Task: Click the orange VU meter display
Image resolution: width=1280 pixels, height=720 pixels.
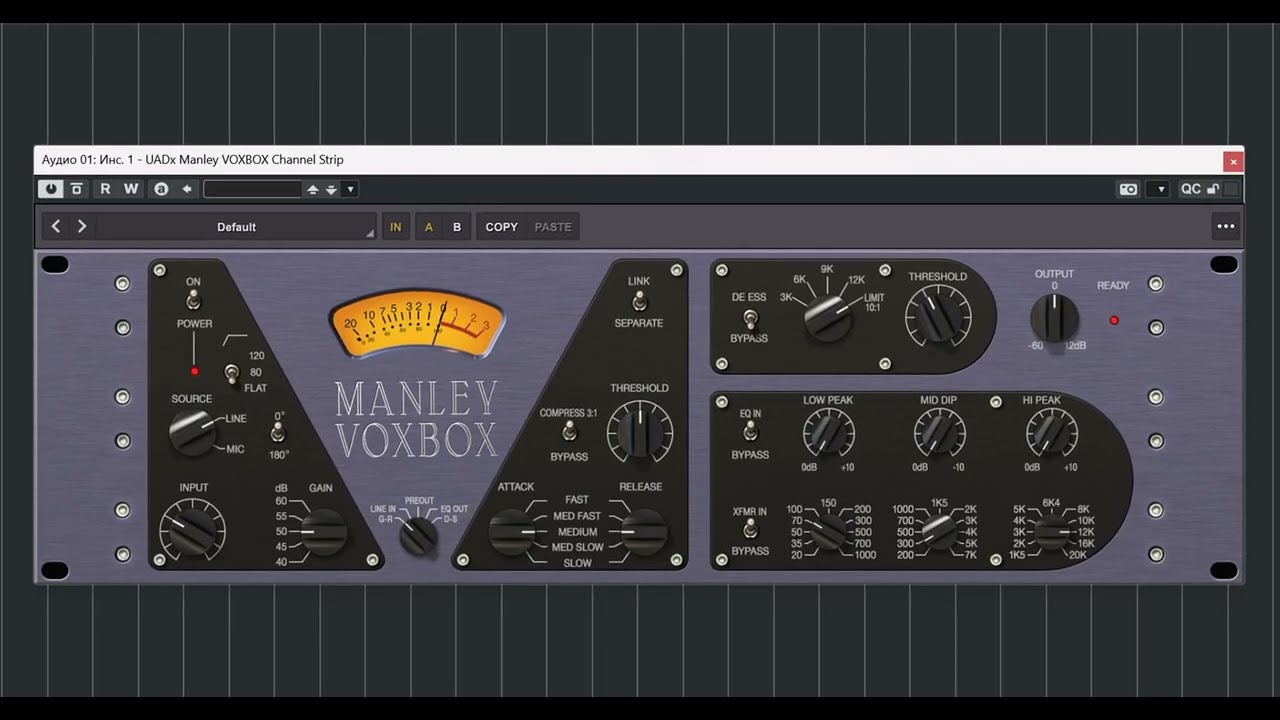Action: click(x=417, y=322)
